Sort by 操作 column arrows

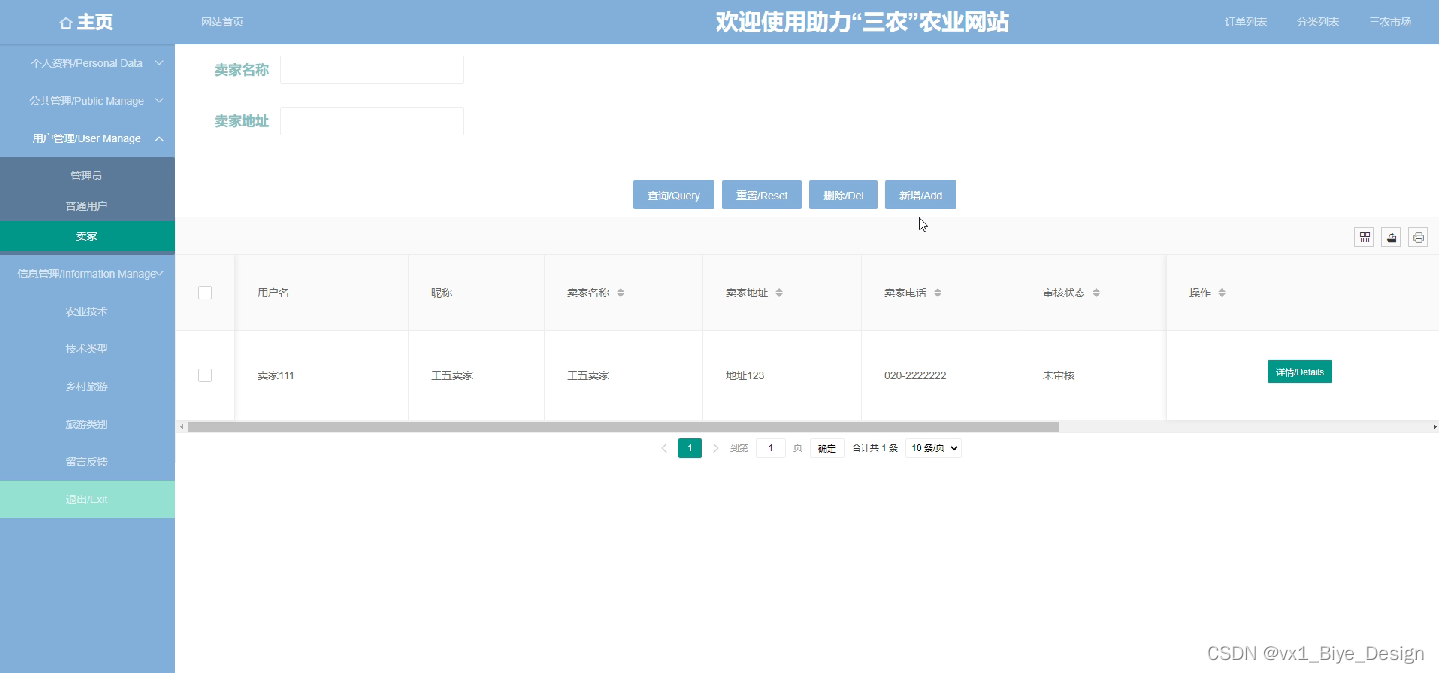[x=1222, y=293]
